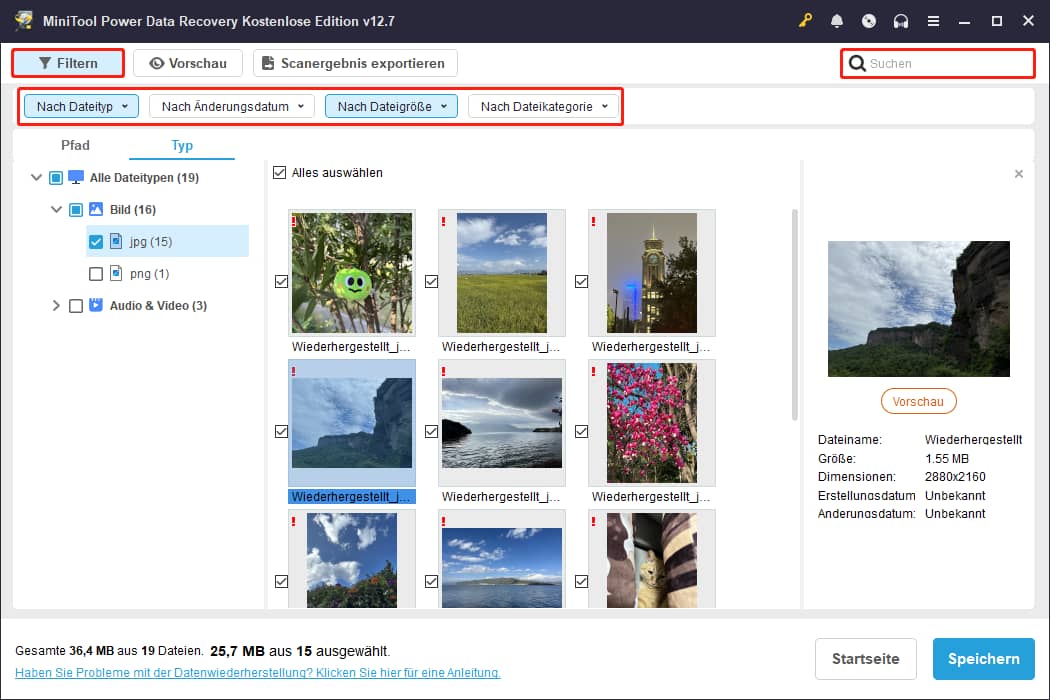This screenshot has width=1050, height=700.
Task: Toggle the Alles auswählen checkbox
Action: 278,172
